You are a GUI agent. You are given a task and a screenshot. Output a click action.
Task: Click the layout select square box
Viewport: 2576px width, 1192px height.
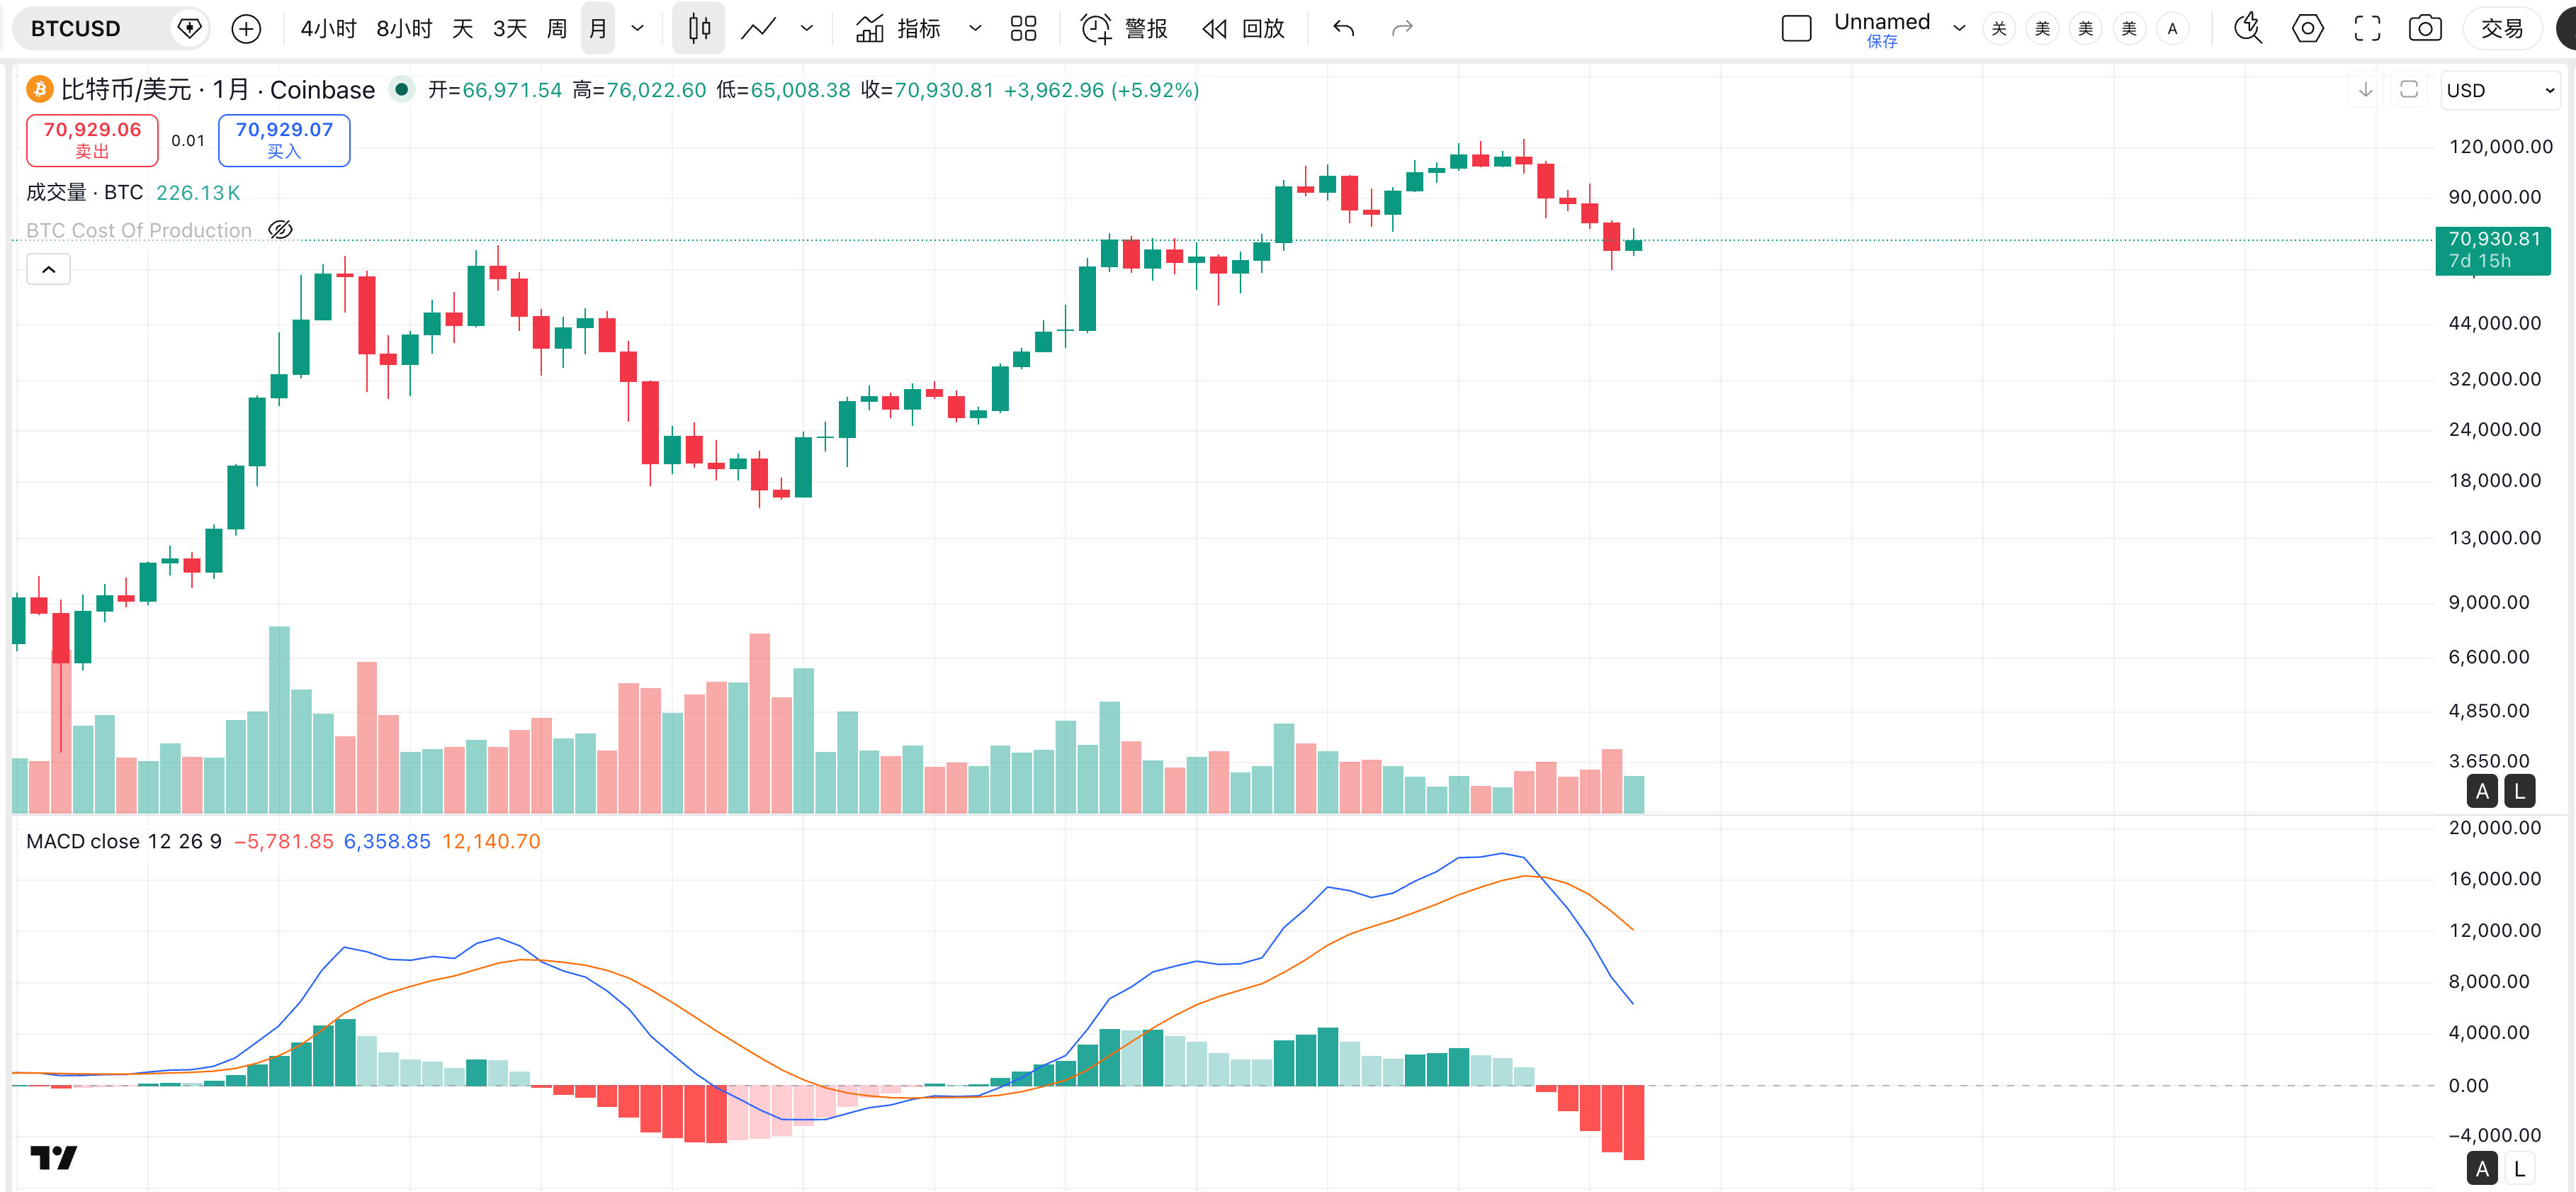pyautogui.click(x=1796, y=28)
